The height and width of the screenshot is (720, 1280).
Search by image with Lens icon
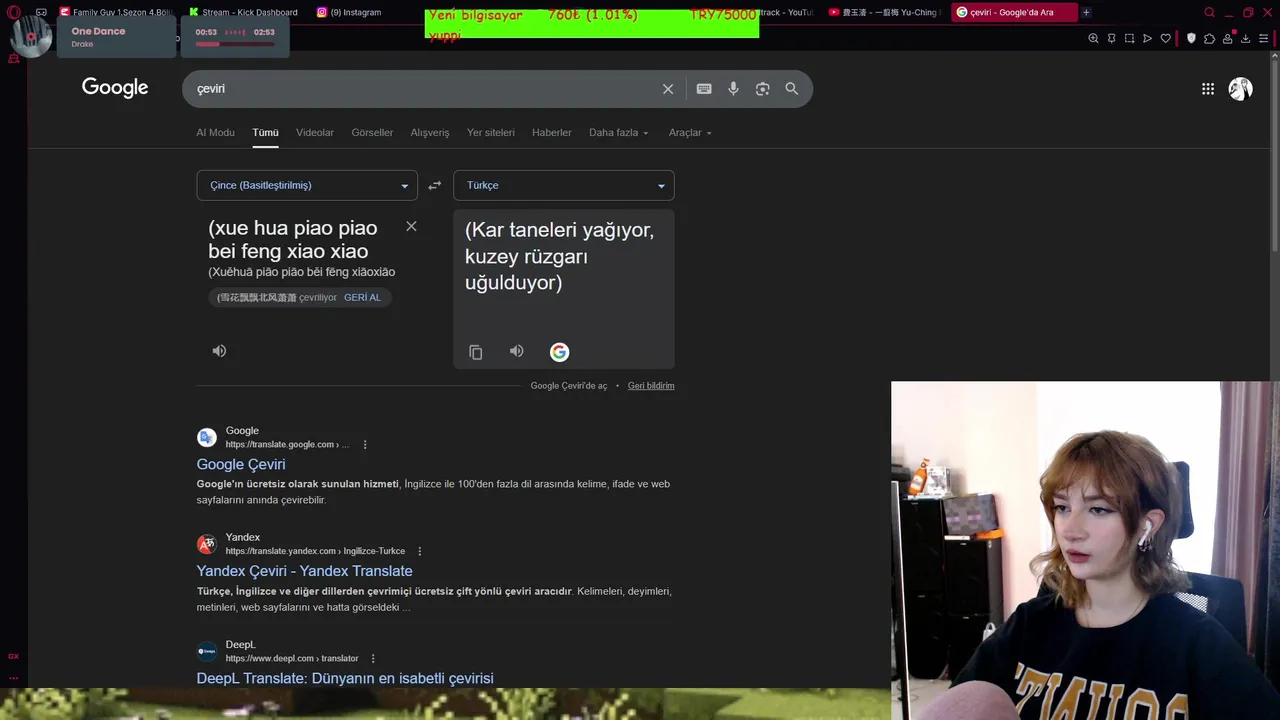762,89
